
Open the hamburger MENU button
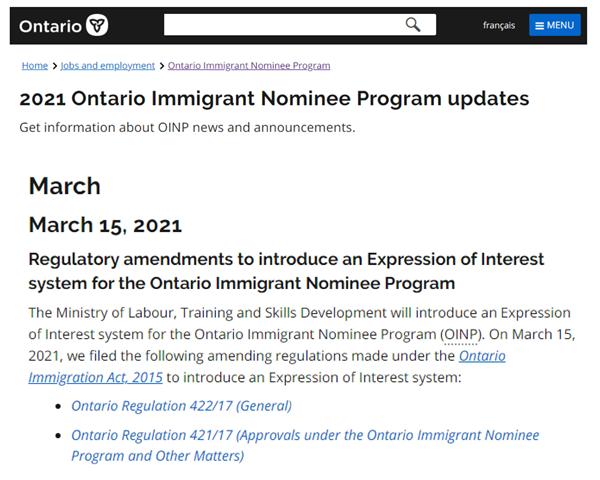pyautogui.click(x=554, y=25)
